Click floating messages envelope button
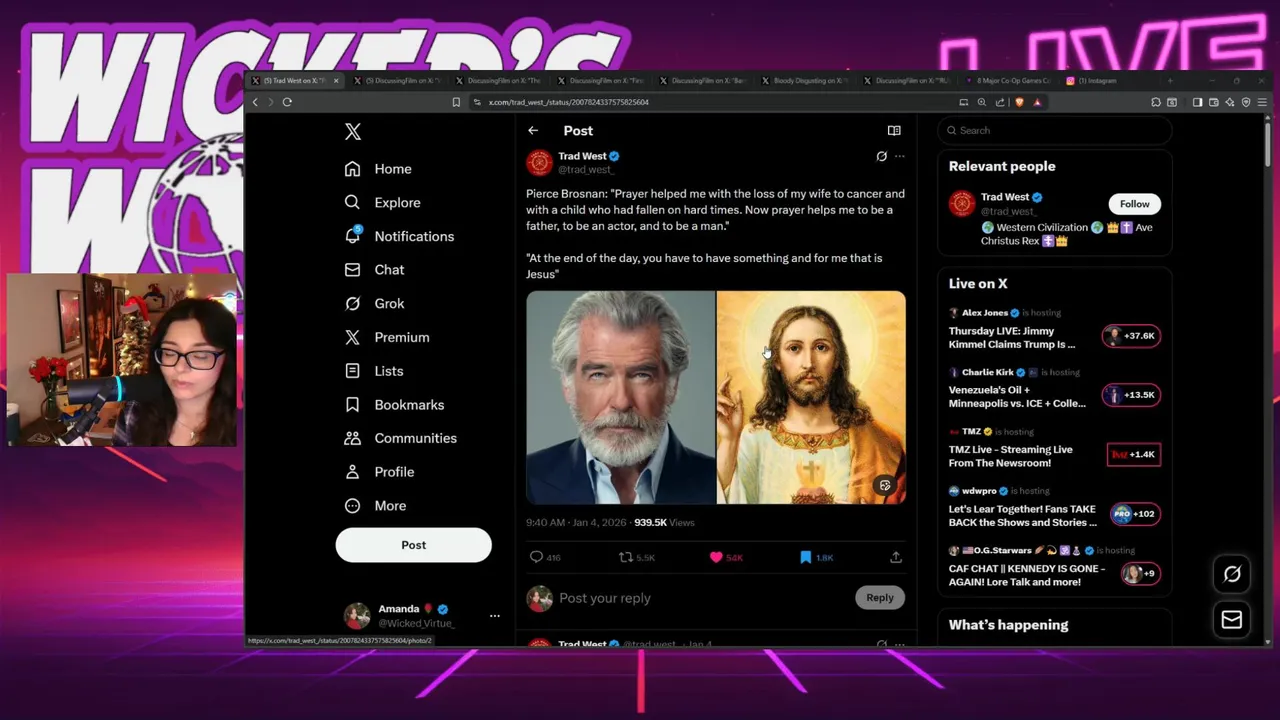The image size is (1280, 720). pyautogui.click(x=1232, y=620)
